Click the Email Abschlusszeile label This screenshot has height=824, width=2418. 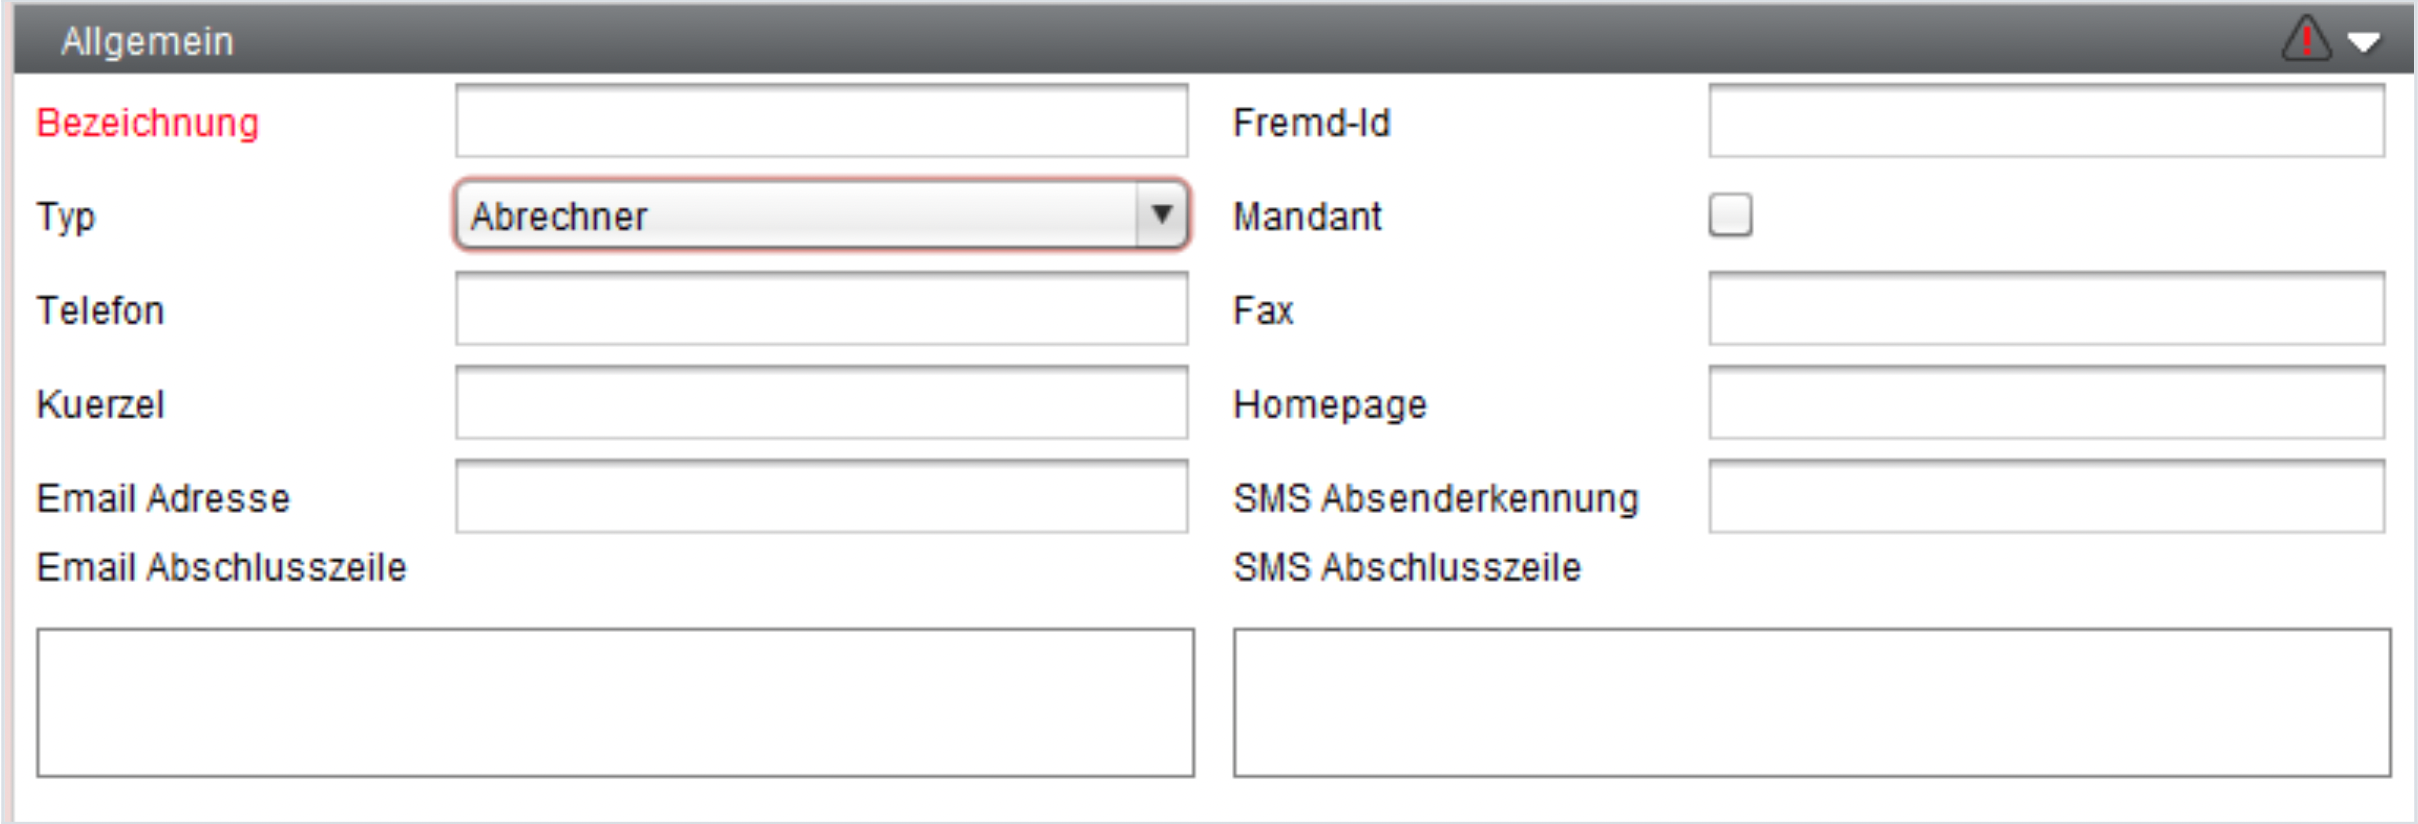pyautogui.click(x=221, y=568)
